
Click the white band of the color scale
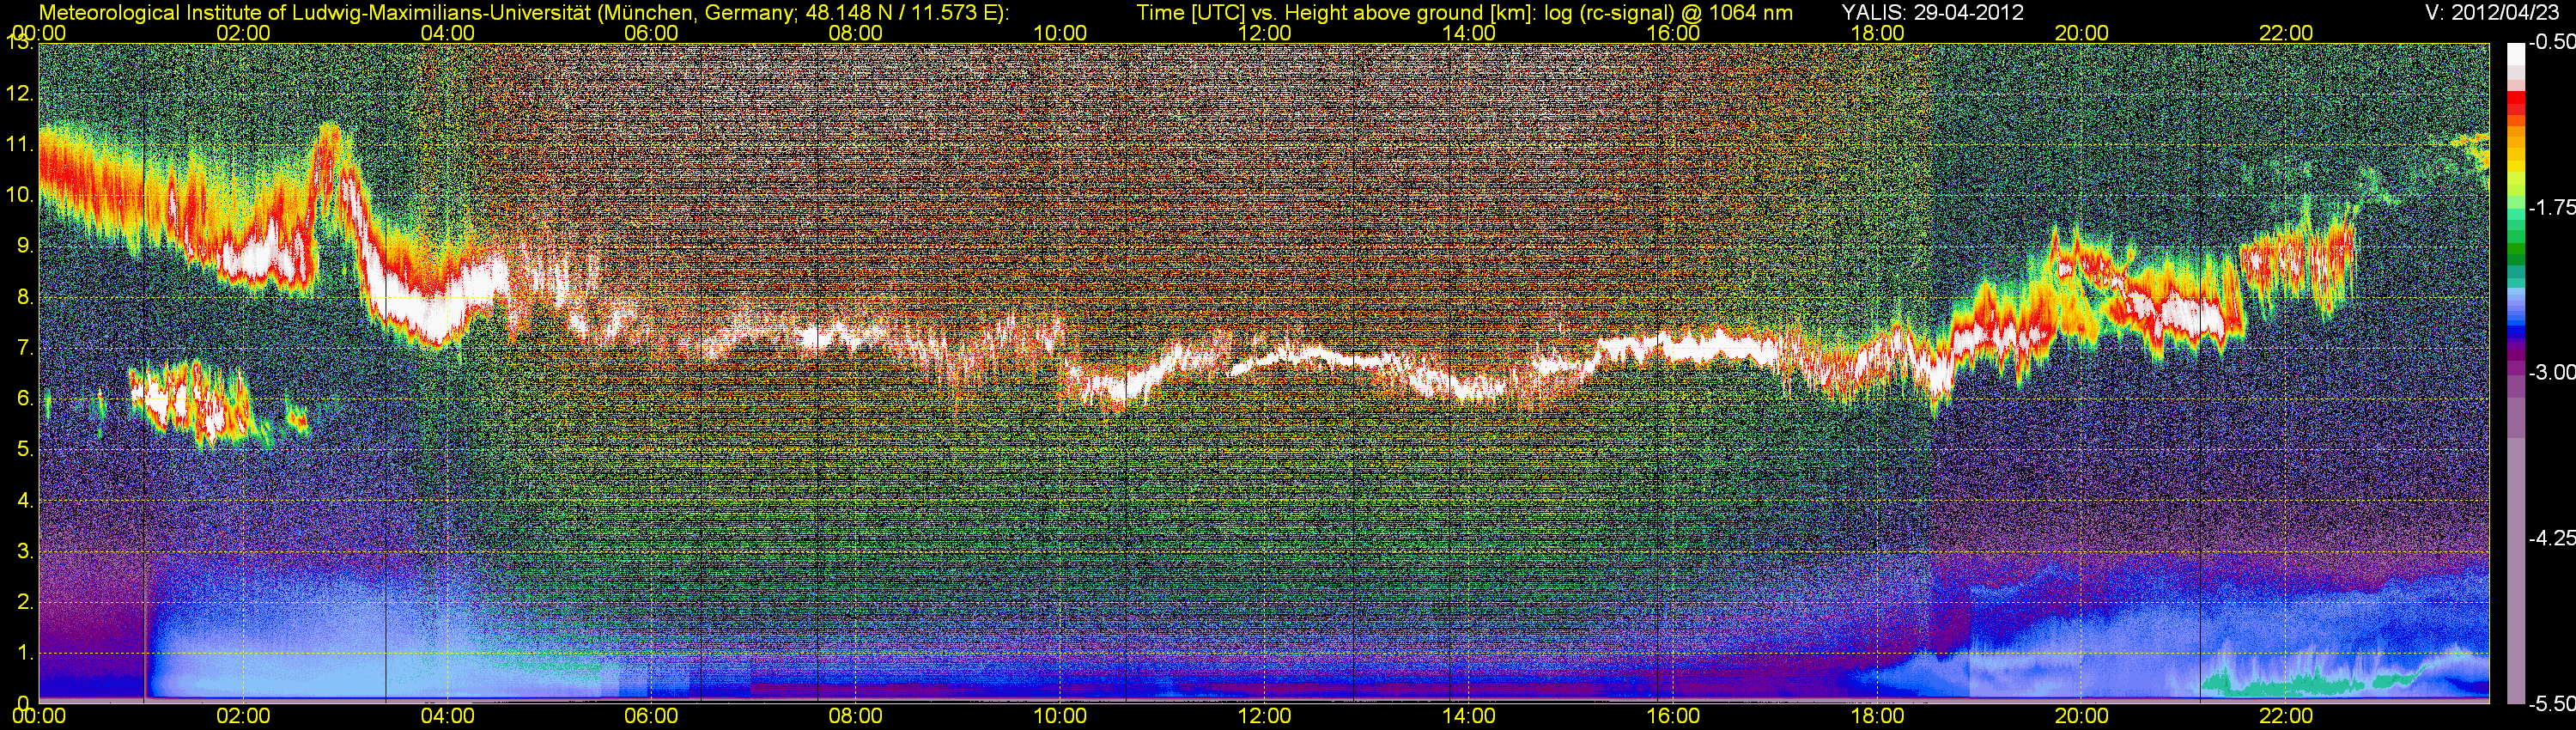[2516, 54]
